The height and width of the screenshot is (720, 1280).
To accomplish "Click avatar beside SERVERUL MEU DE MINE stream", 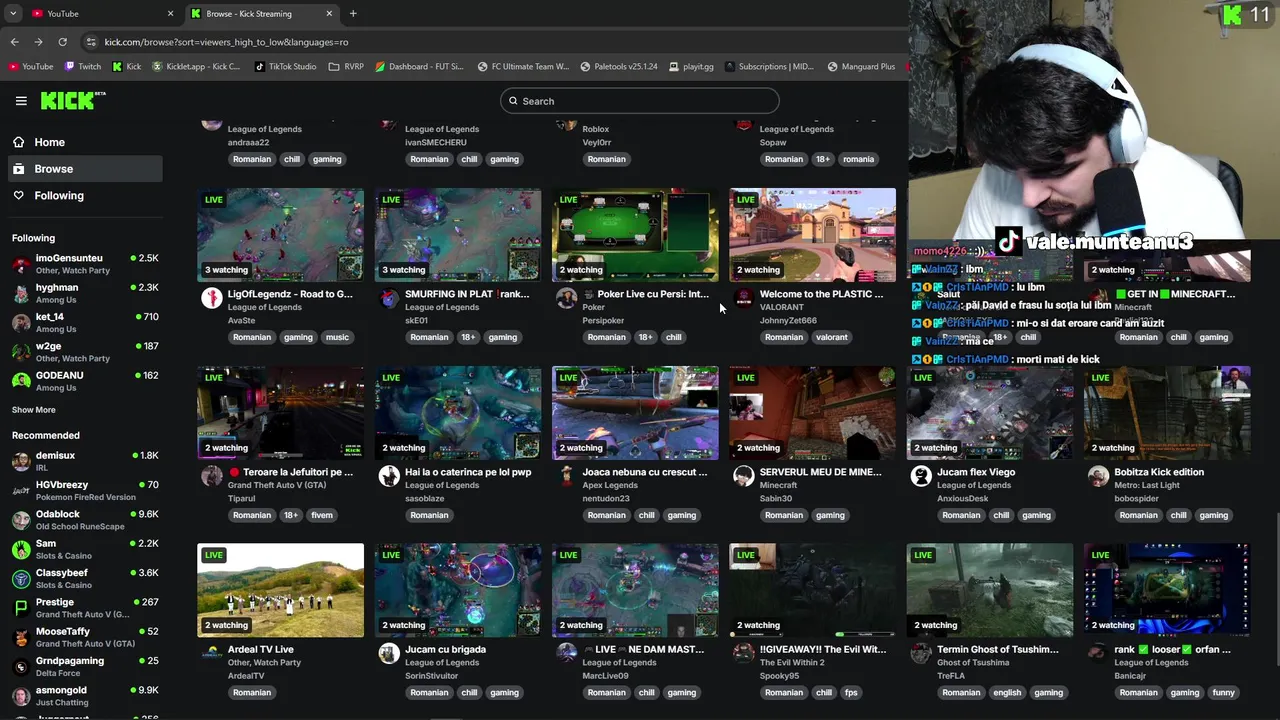I will tap(744, 476).
